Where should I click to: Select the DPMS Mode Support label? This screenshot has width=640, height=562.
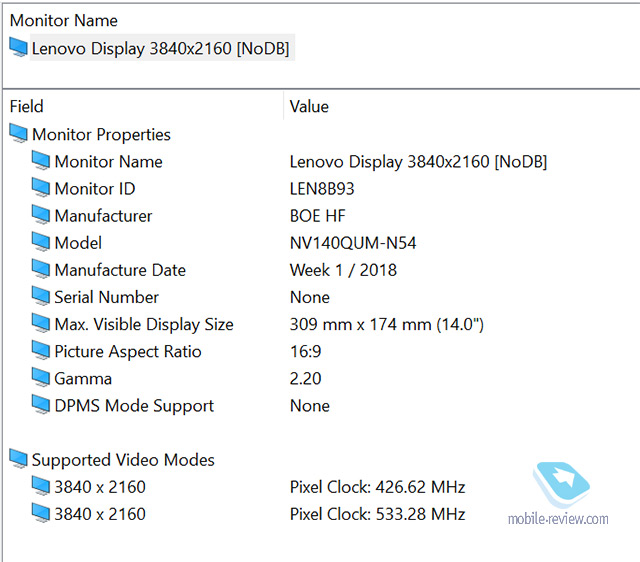pos(134,406)
